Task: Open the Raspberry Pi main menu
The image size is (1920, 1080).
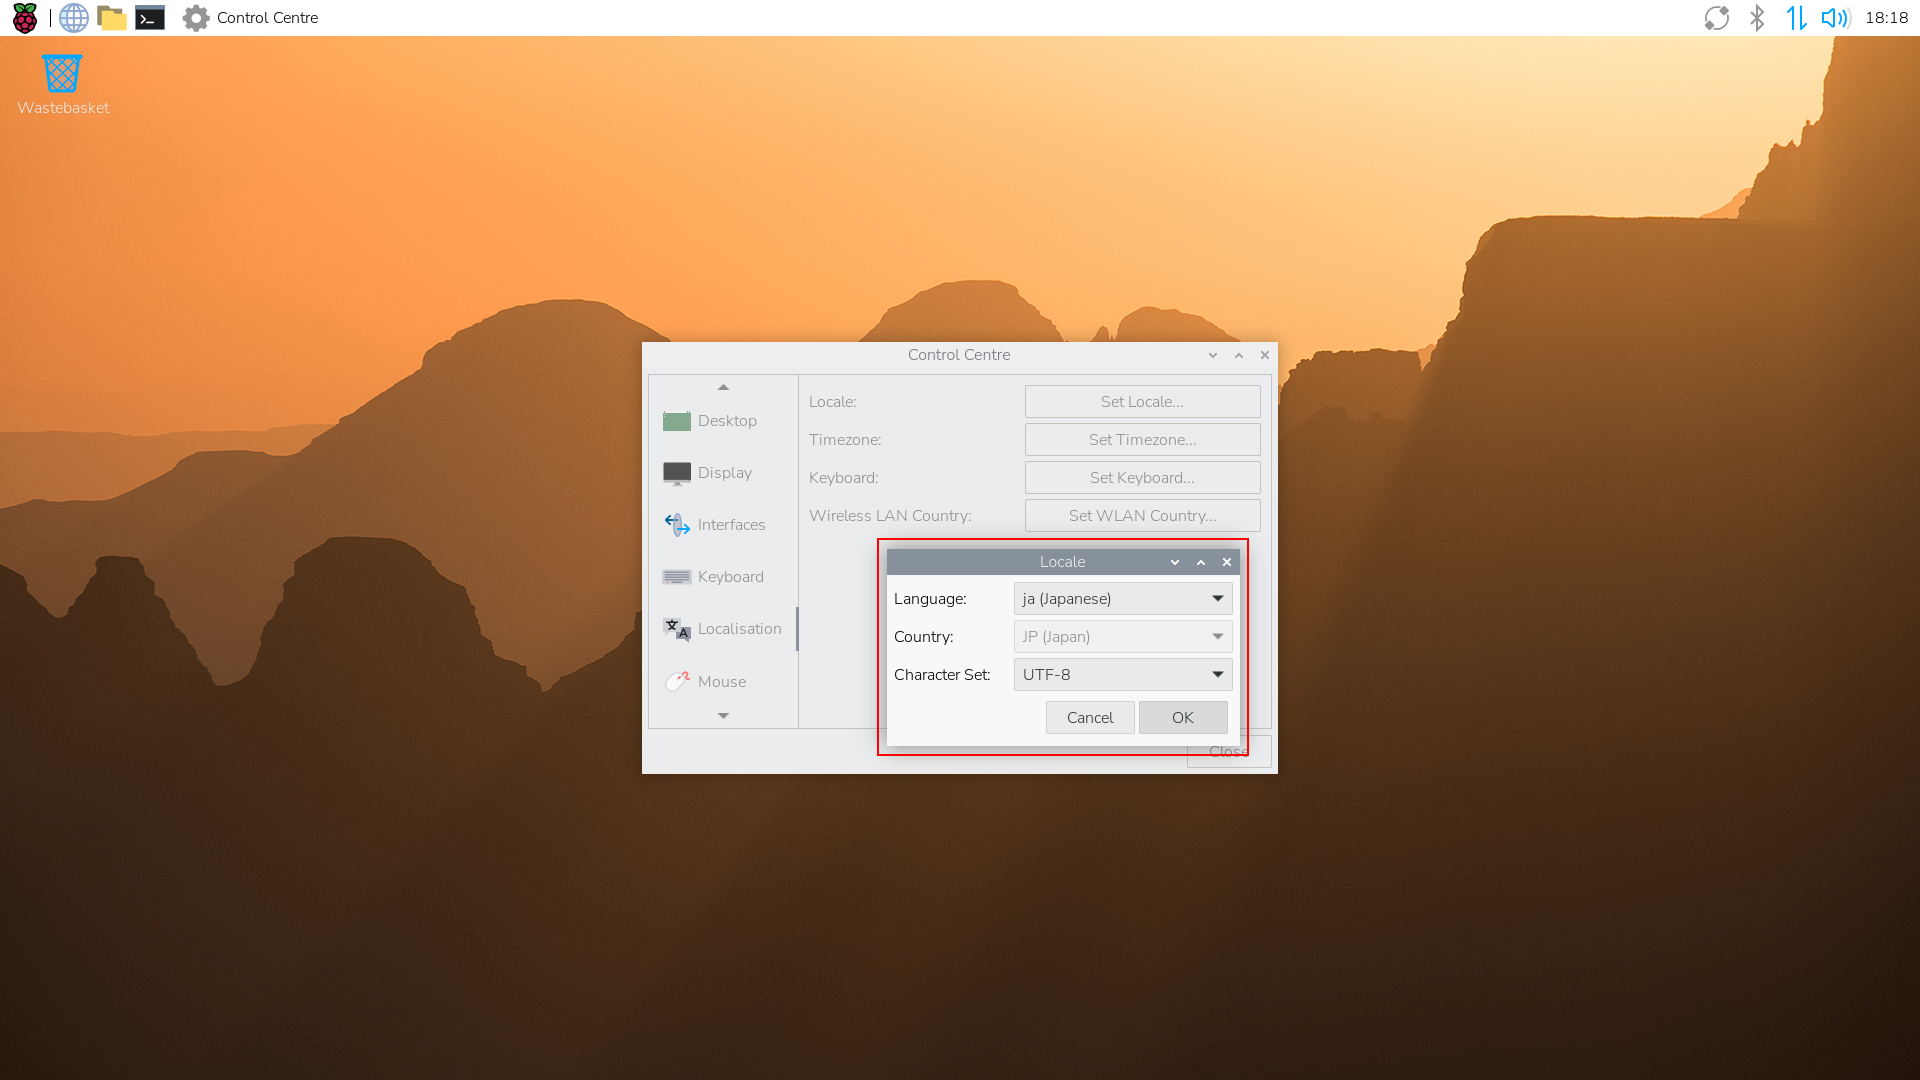Action: 24,18
